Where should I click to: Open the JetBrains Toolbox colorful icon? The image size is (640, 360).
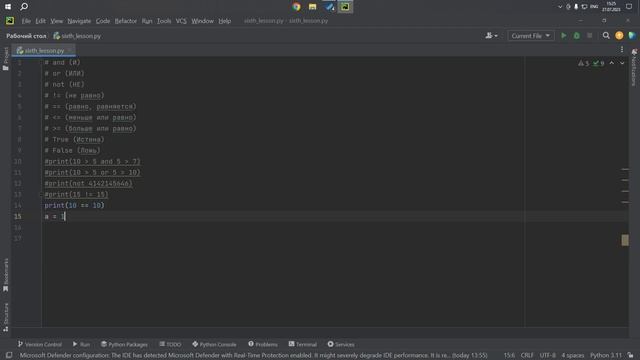point(632,36)
